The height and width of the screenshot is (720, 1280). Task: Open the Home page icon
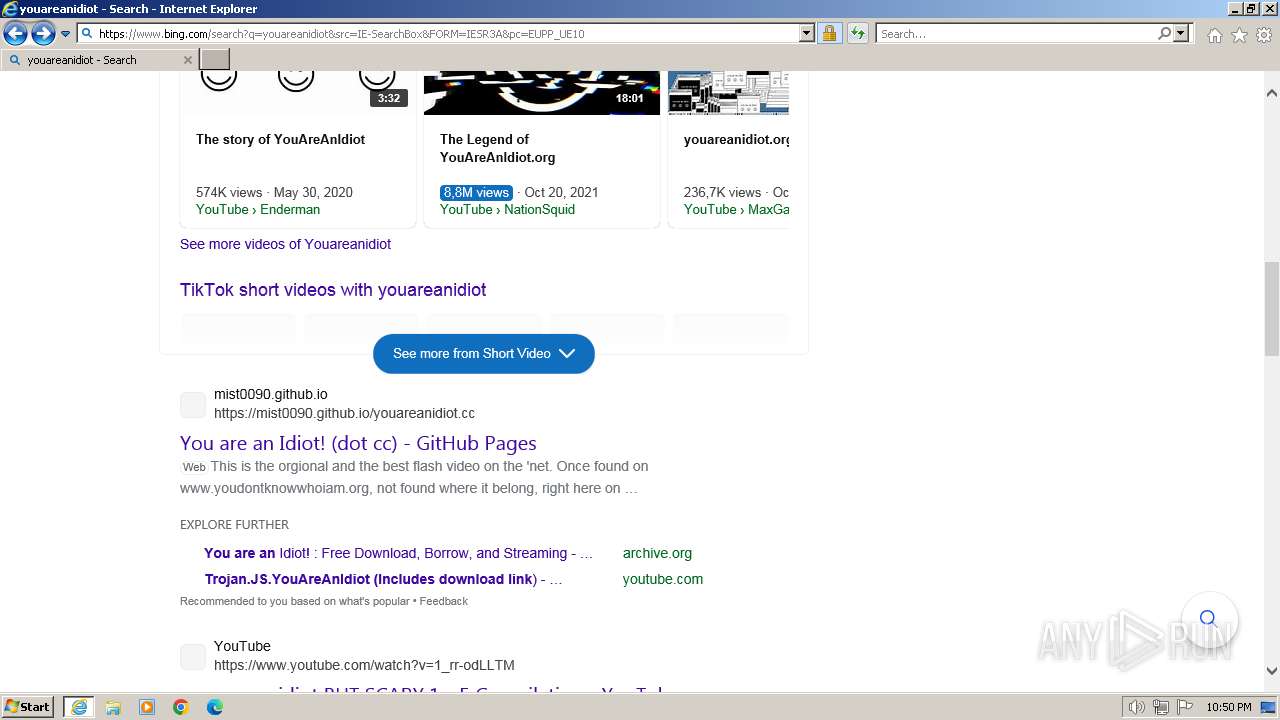point(1214,35)
